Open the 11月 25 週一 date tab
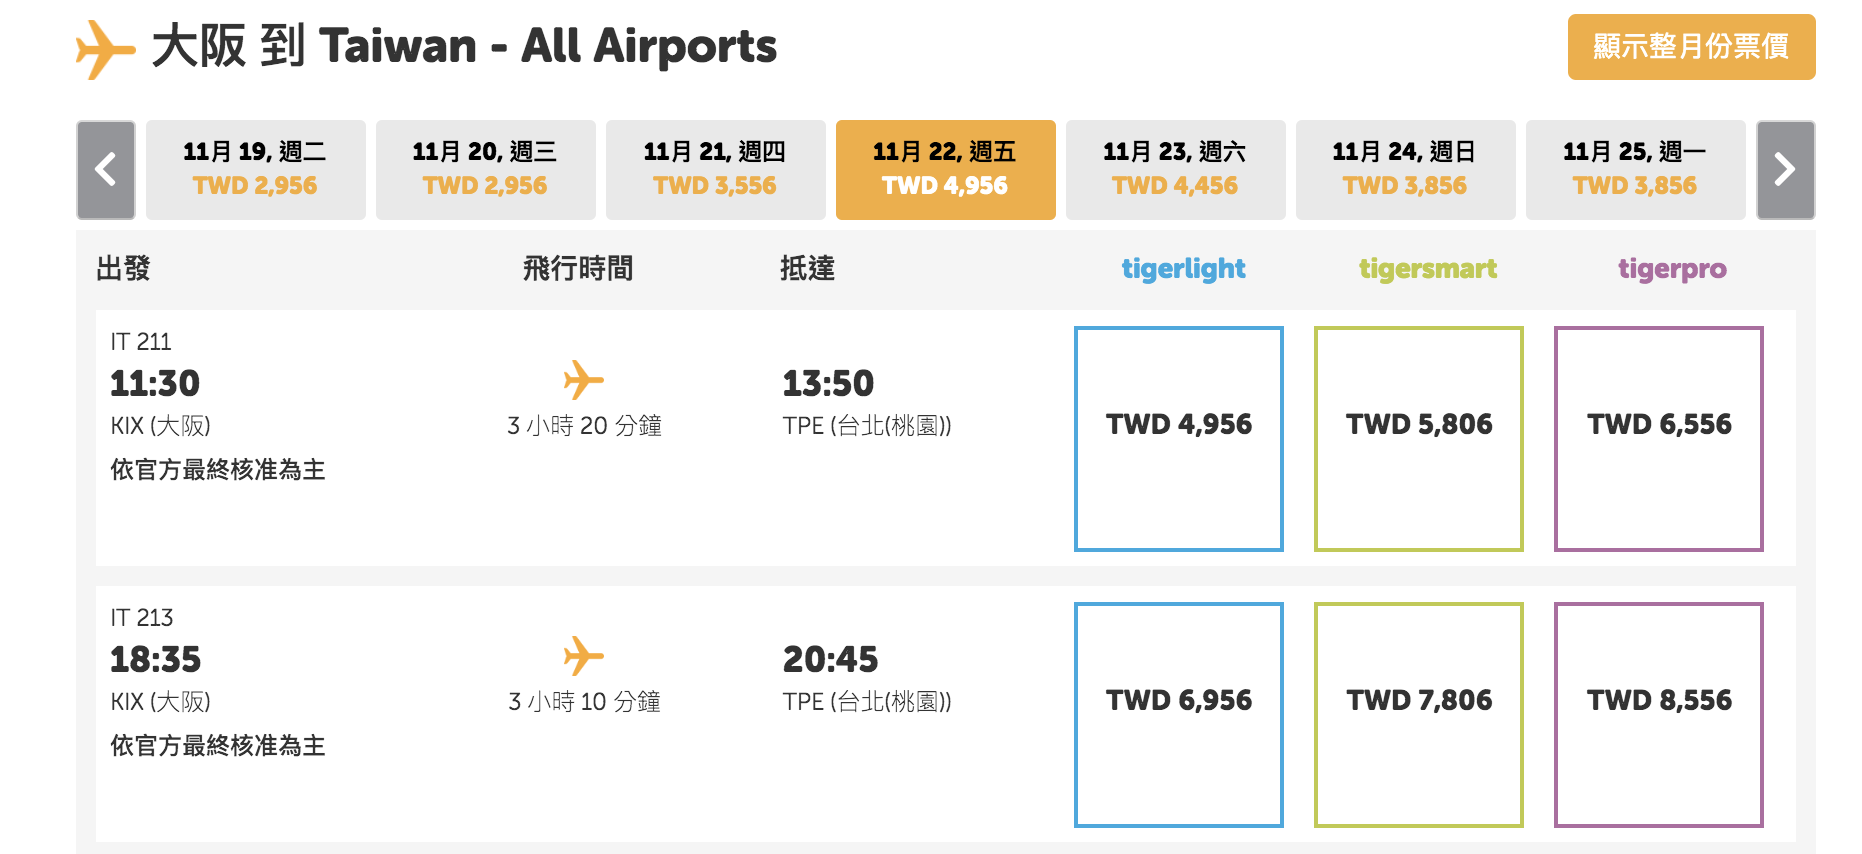Screen dimensions: 1862x854 [1636, 170]
